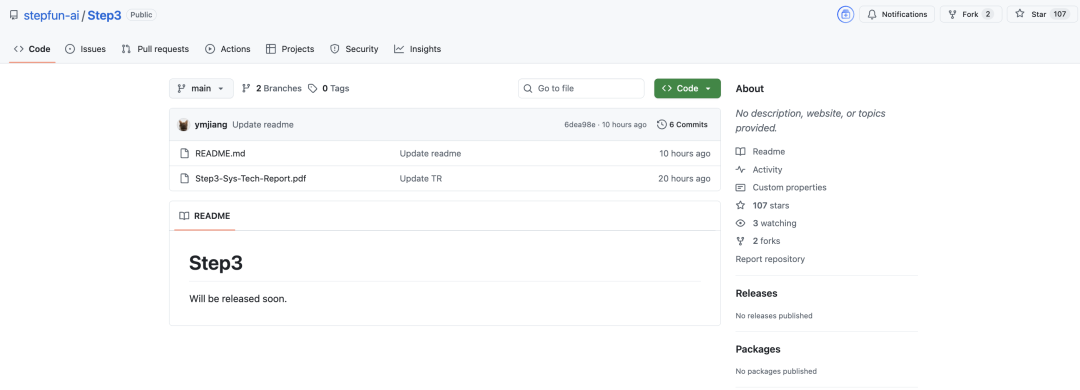Open the main branch dropdown
Image resolution: width=1080 pixels, height=390 pixels.
pyautogui.click(x=201, y=88)
